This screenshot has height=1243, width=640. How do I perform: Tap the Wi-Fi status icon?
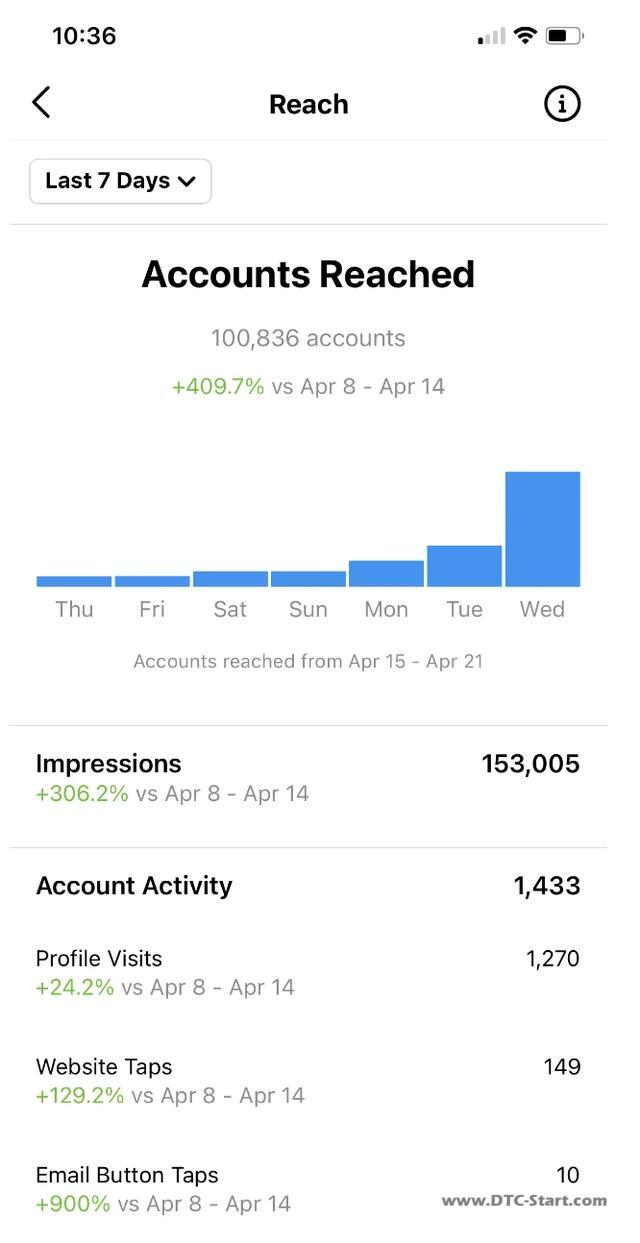pyautogui.click(x=525, y=36)
